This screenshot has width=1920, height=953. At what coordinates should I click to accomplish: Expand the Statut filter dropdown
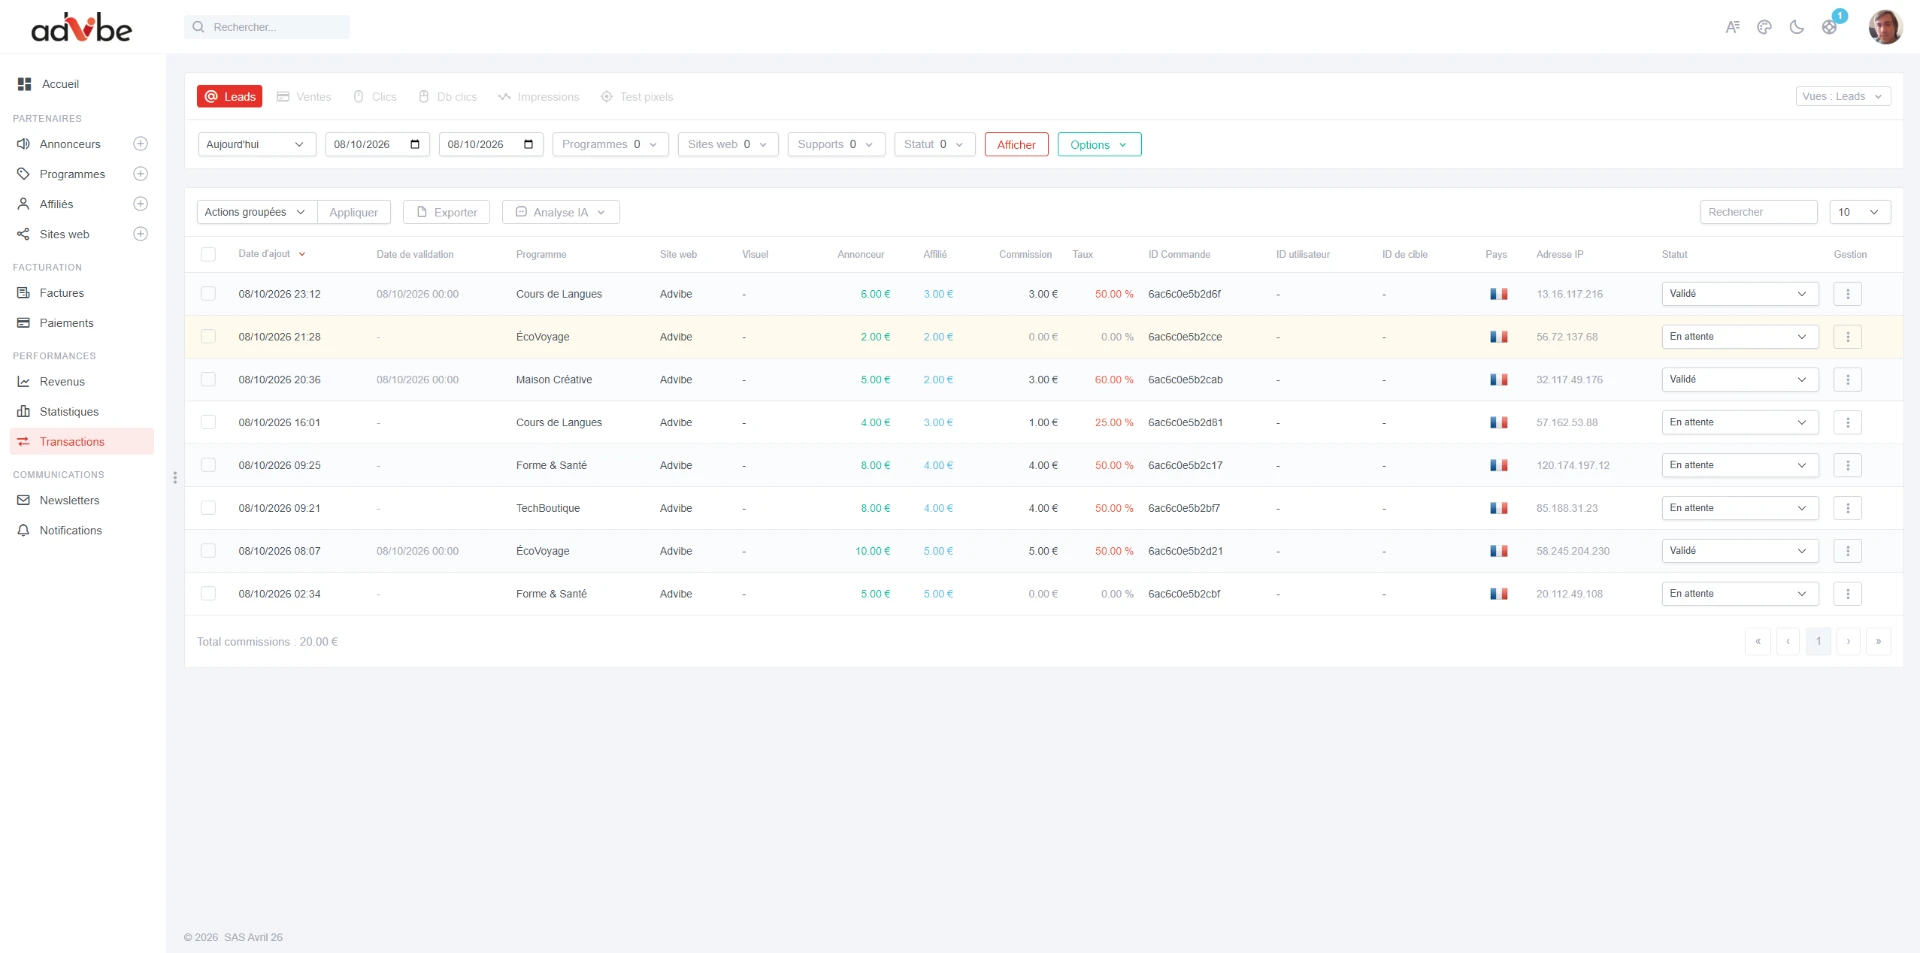(x=934, y=144)
